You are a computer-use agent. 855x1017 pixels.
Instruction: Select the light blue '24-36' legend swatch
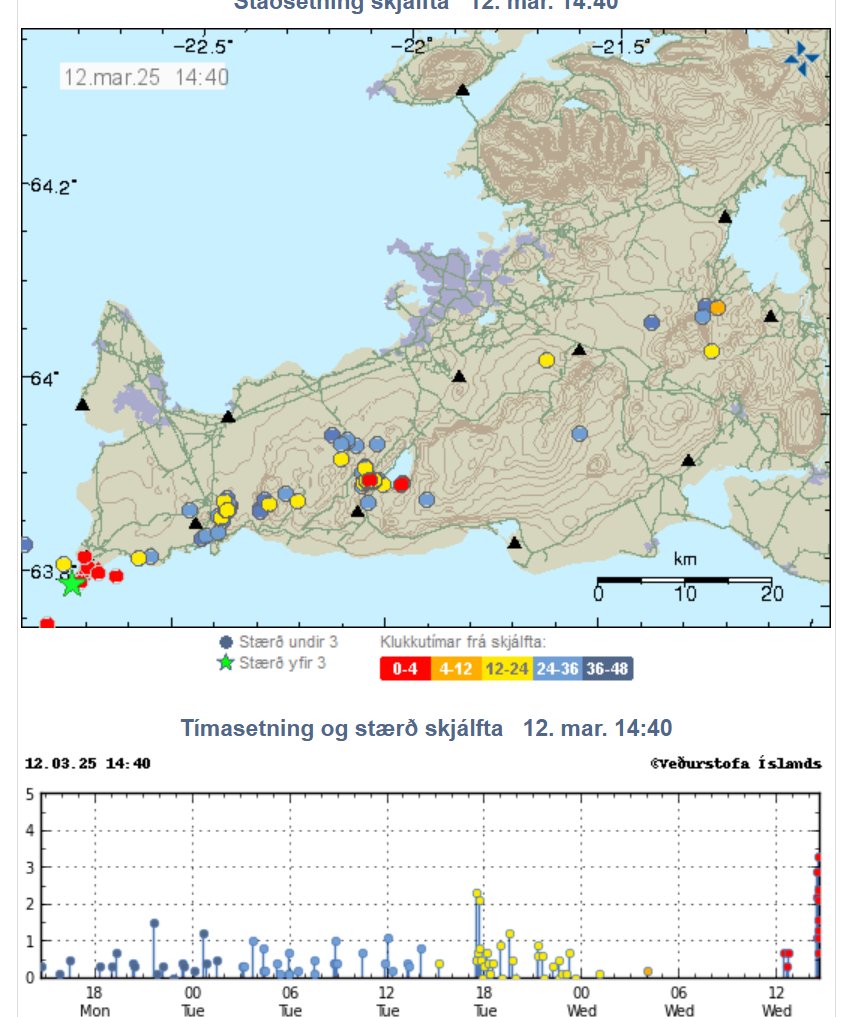point(557,668)
